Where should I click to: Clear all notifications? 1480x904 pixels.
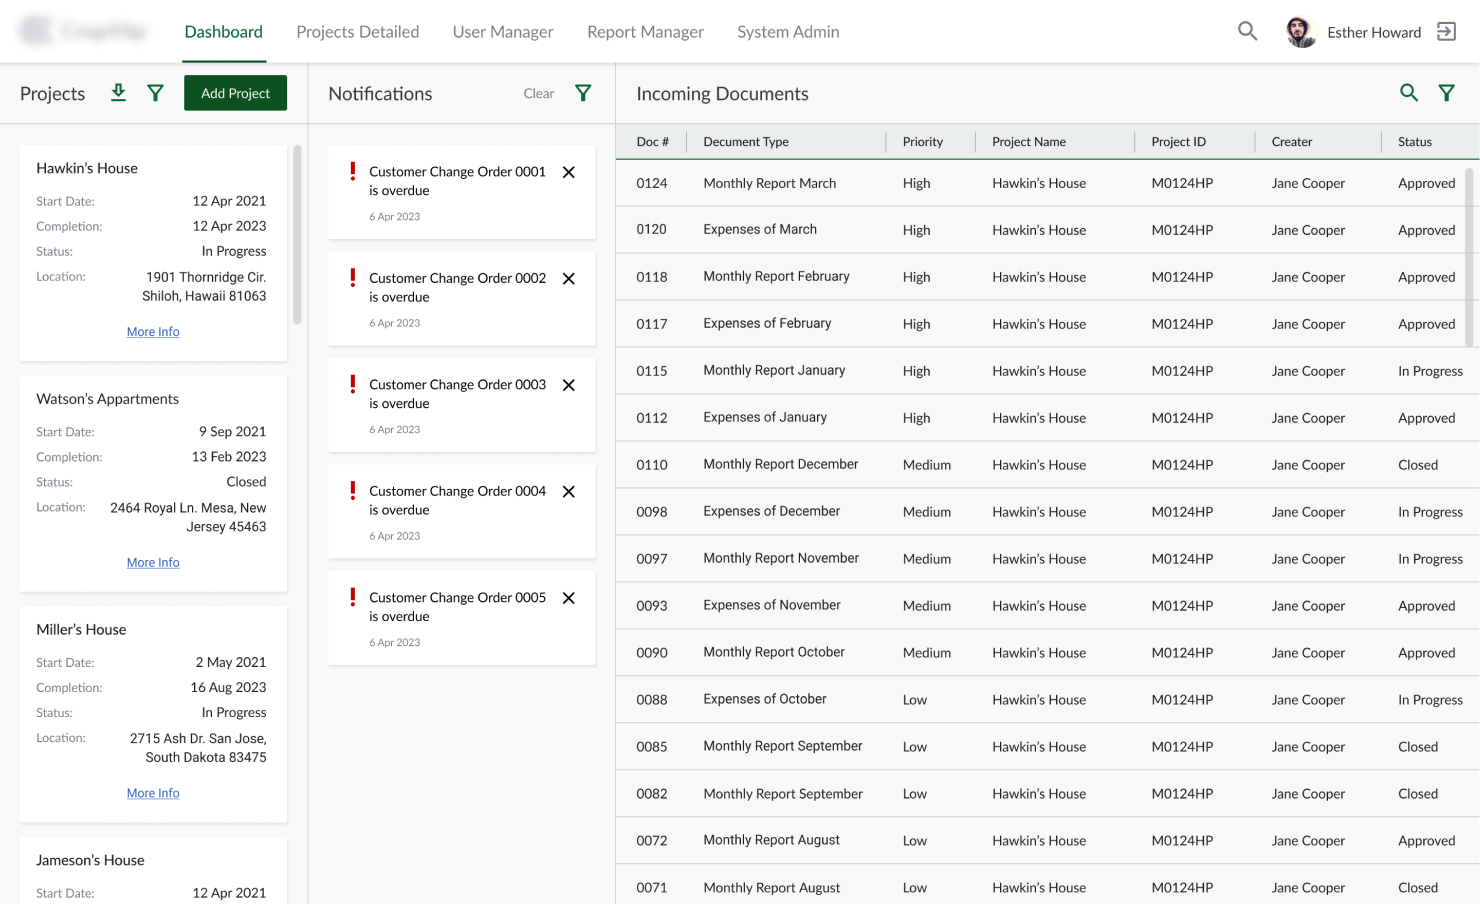539,93
